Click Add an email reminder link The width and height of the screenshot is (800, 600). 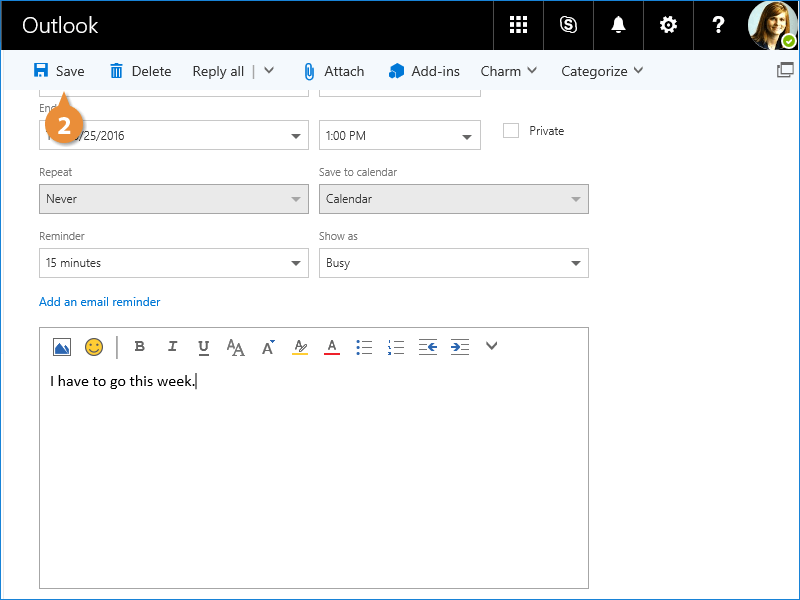point(99,302)
